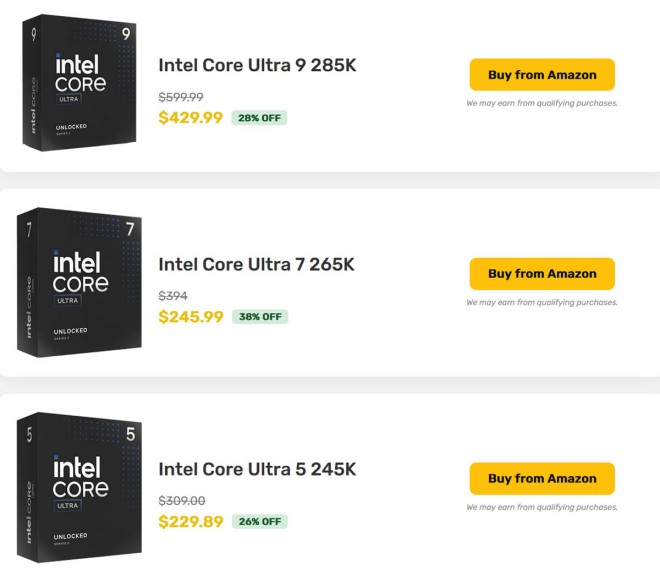
Task: Buy the Ultra 7 265K from Amazon
Action: click(542, 274)
